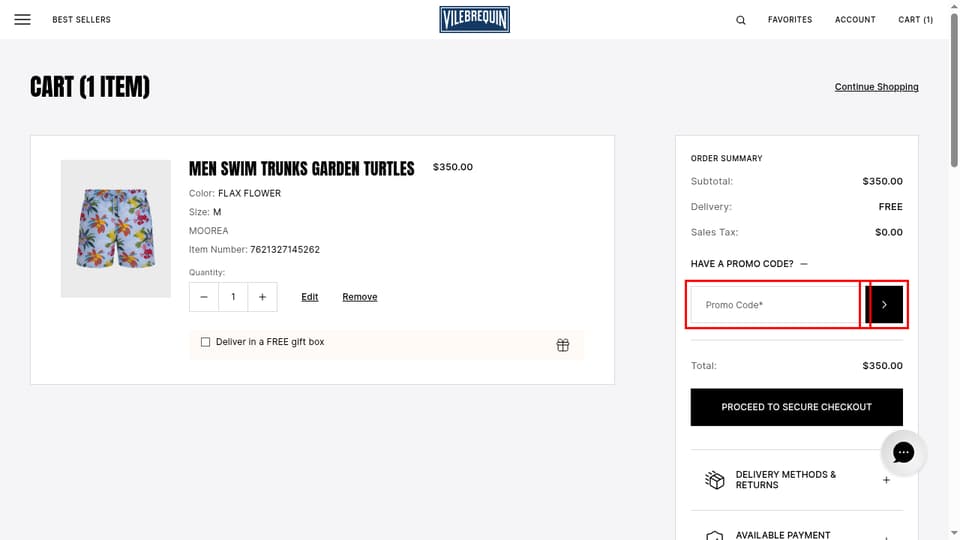Viewport: 960px width, 540px height.
Task: Open Account page
Action: [855, 20]
